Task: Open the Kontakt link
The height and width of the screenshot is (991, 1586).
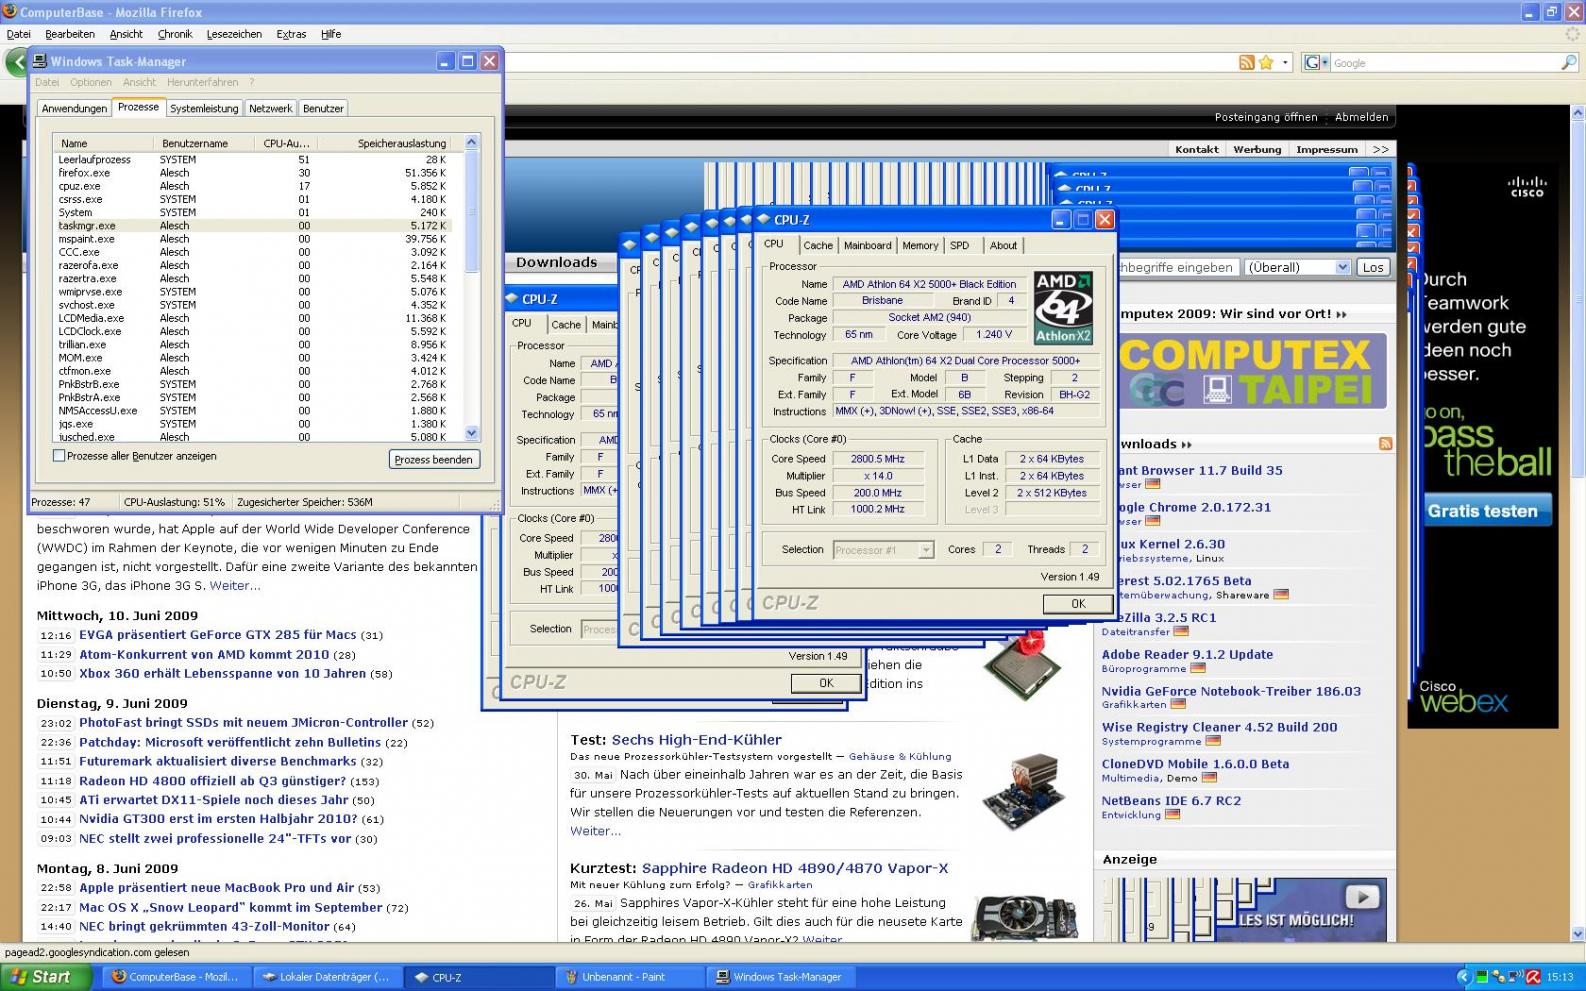Action: pyautogui.click(x=1197, y=149)
